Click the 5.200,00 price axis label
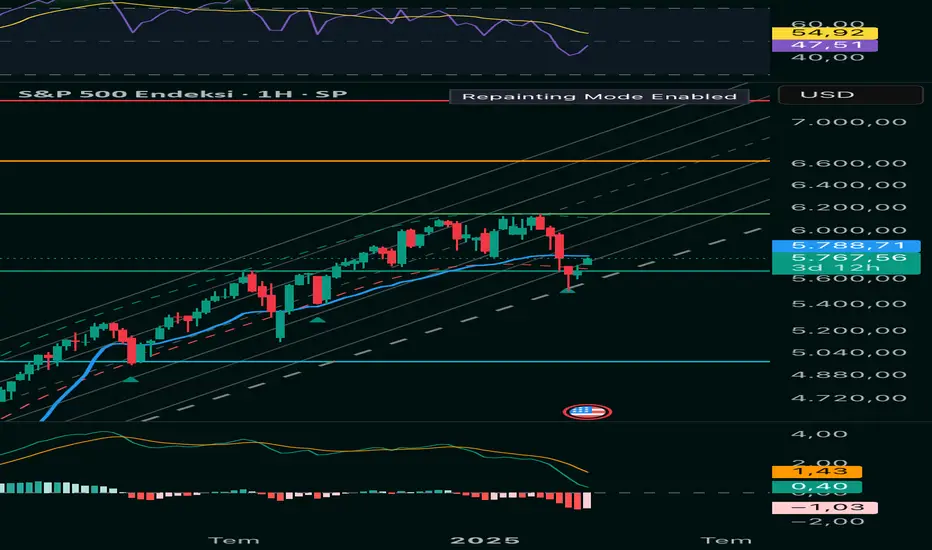The height and width of the screenshot is (550, 932). click(x=849, y=331)
